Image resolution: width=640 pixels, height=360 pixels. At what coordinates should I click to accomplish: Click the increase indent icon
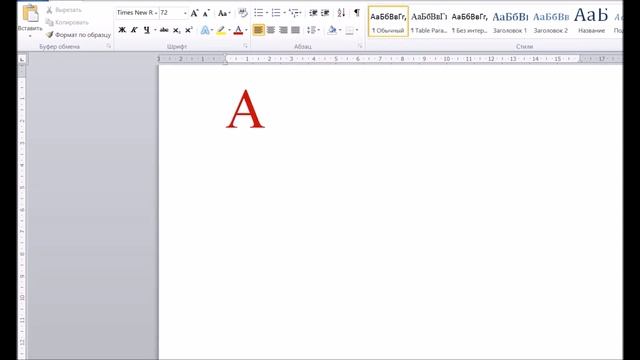coord(325,13)
